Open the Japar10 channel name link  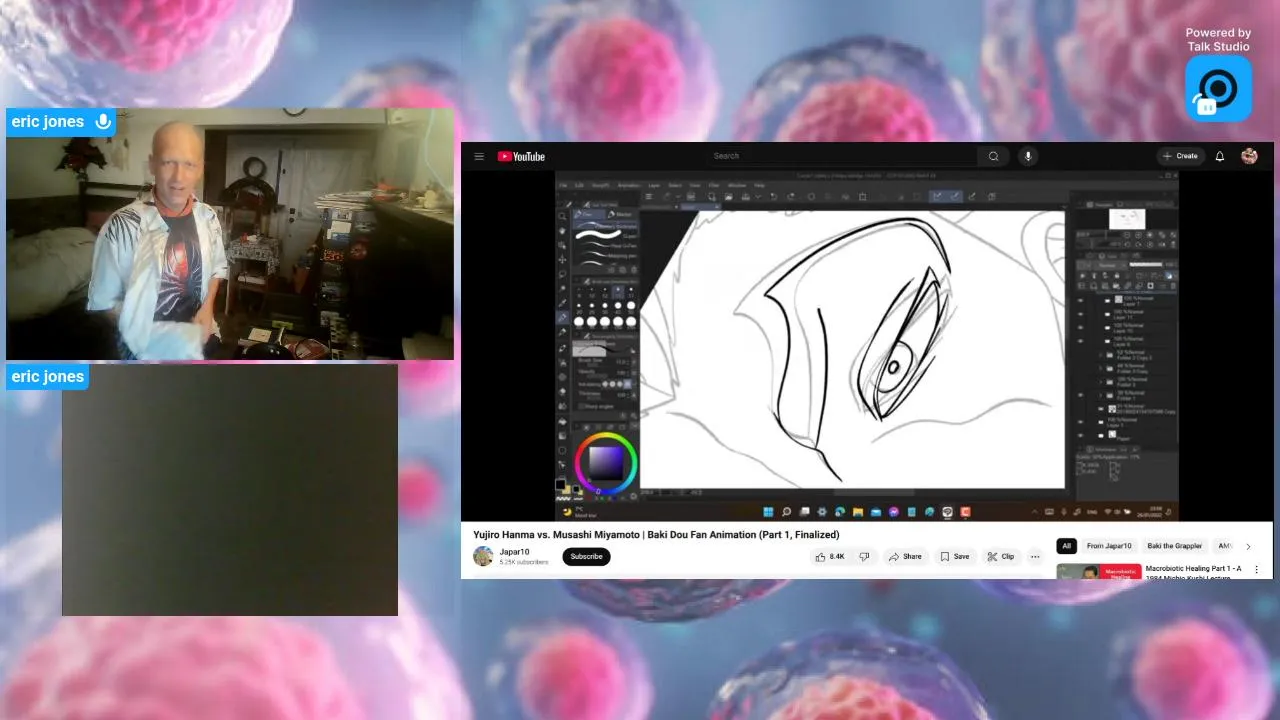pos(514,552)
